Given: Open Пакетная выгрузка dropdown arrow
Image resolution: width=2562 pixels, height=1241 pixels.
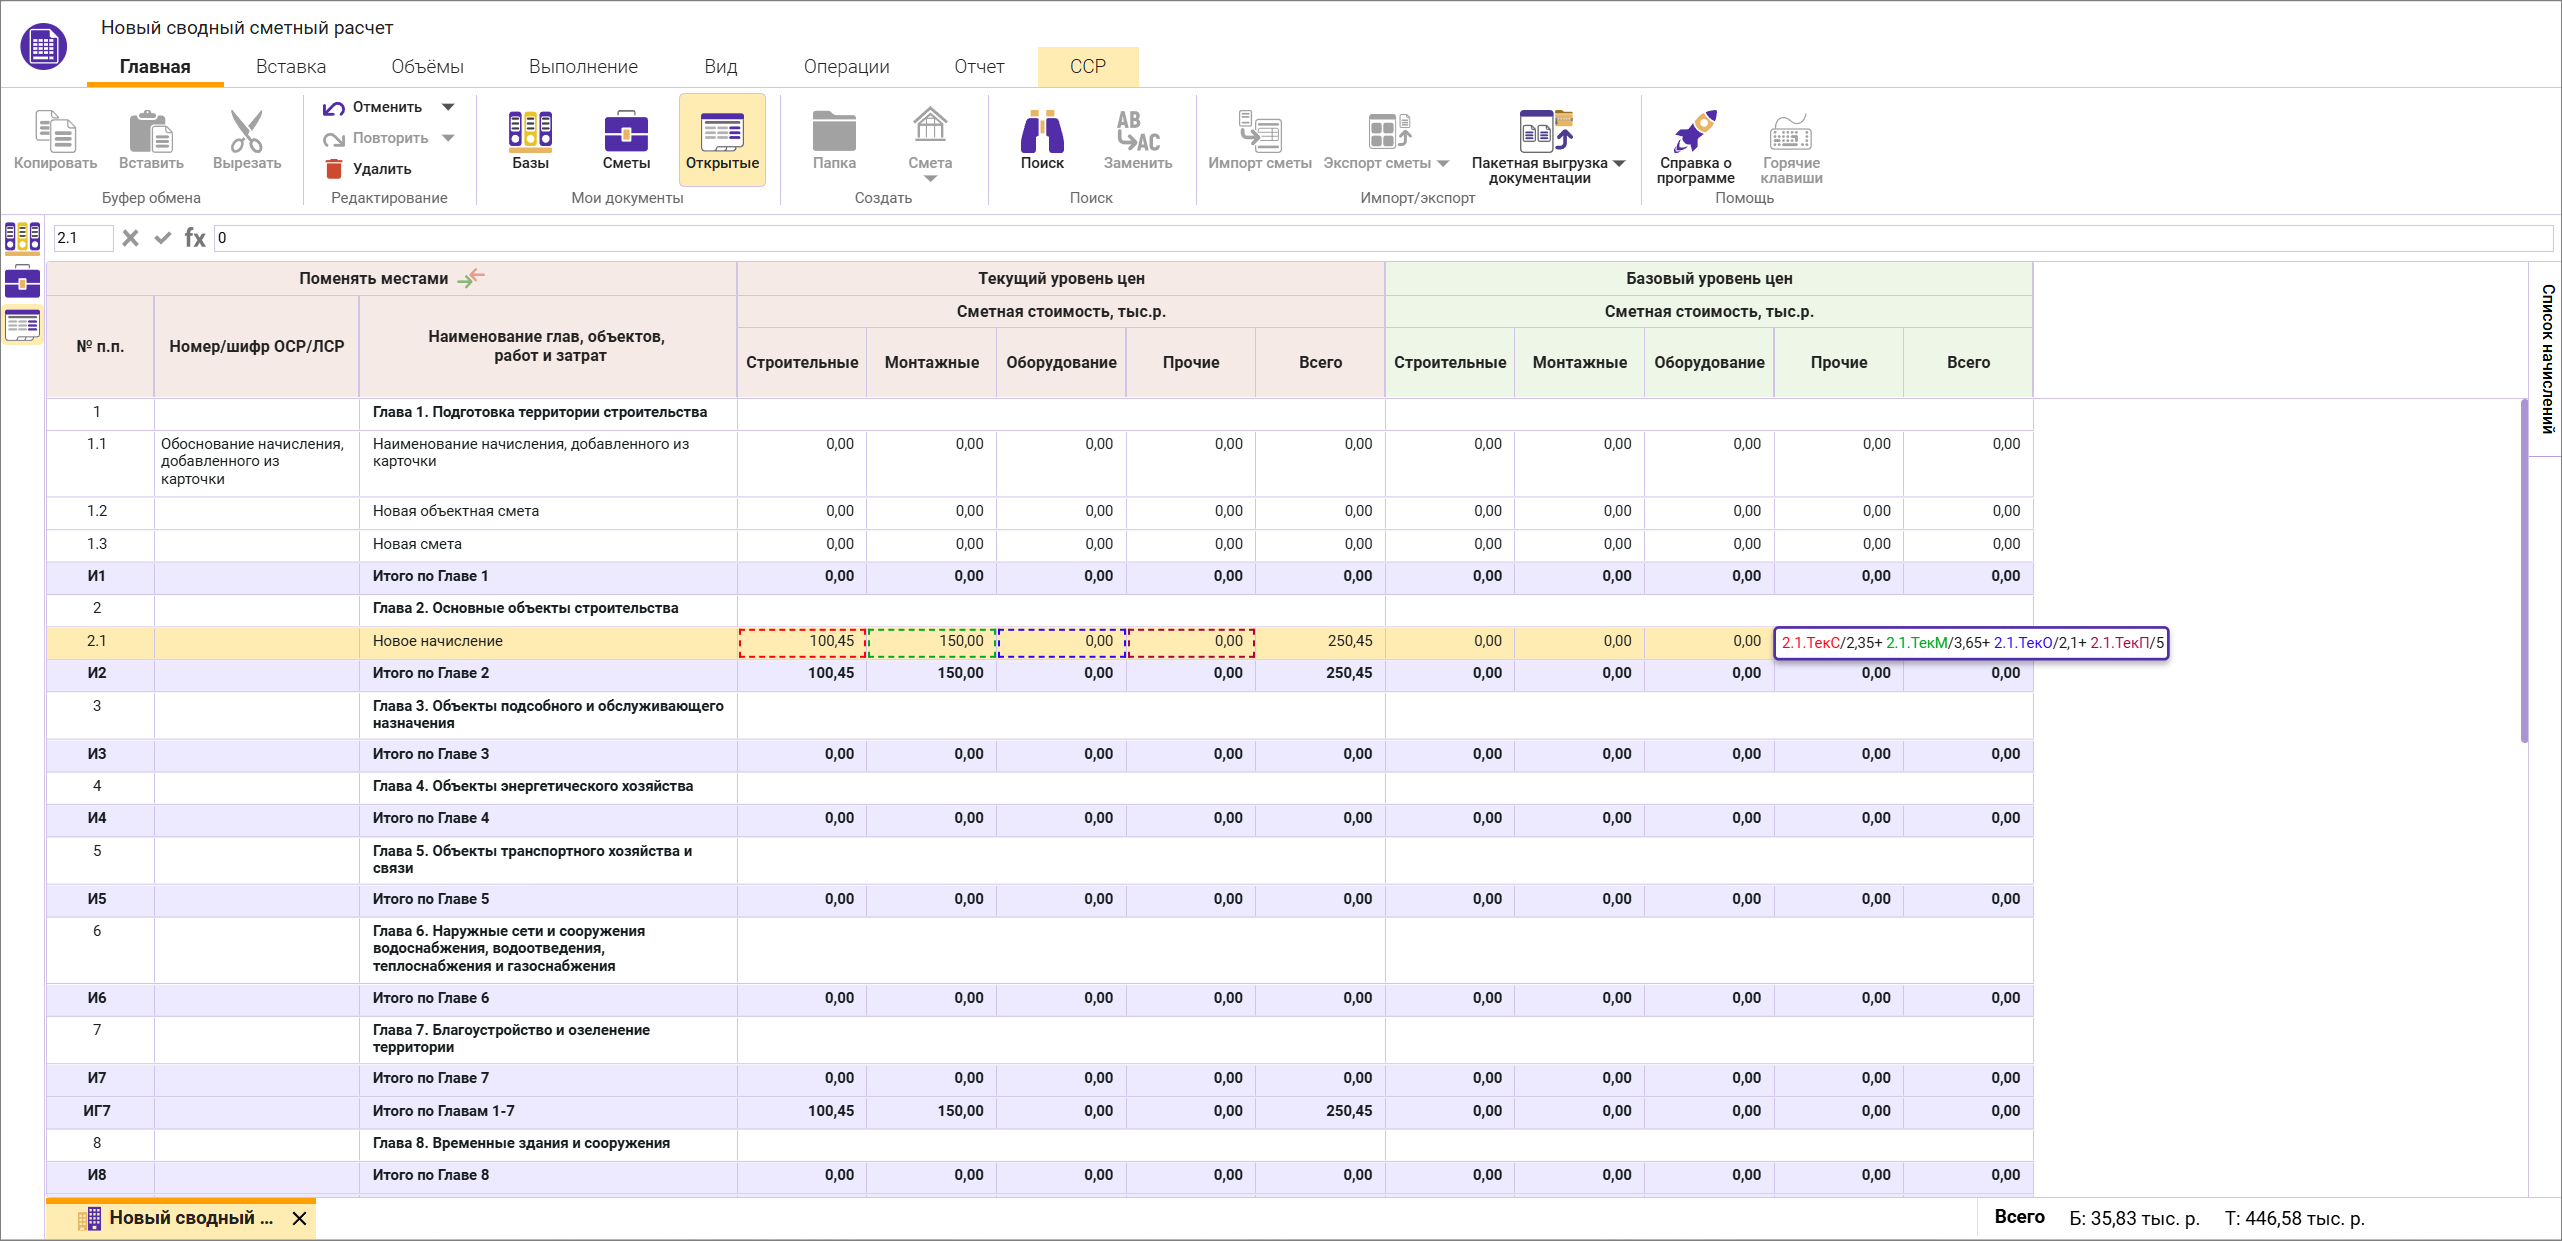Looking at the screenshot, I should coord(1619,163).
